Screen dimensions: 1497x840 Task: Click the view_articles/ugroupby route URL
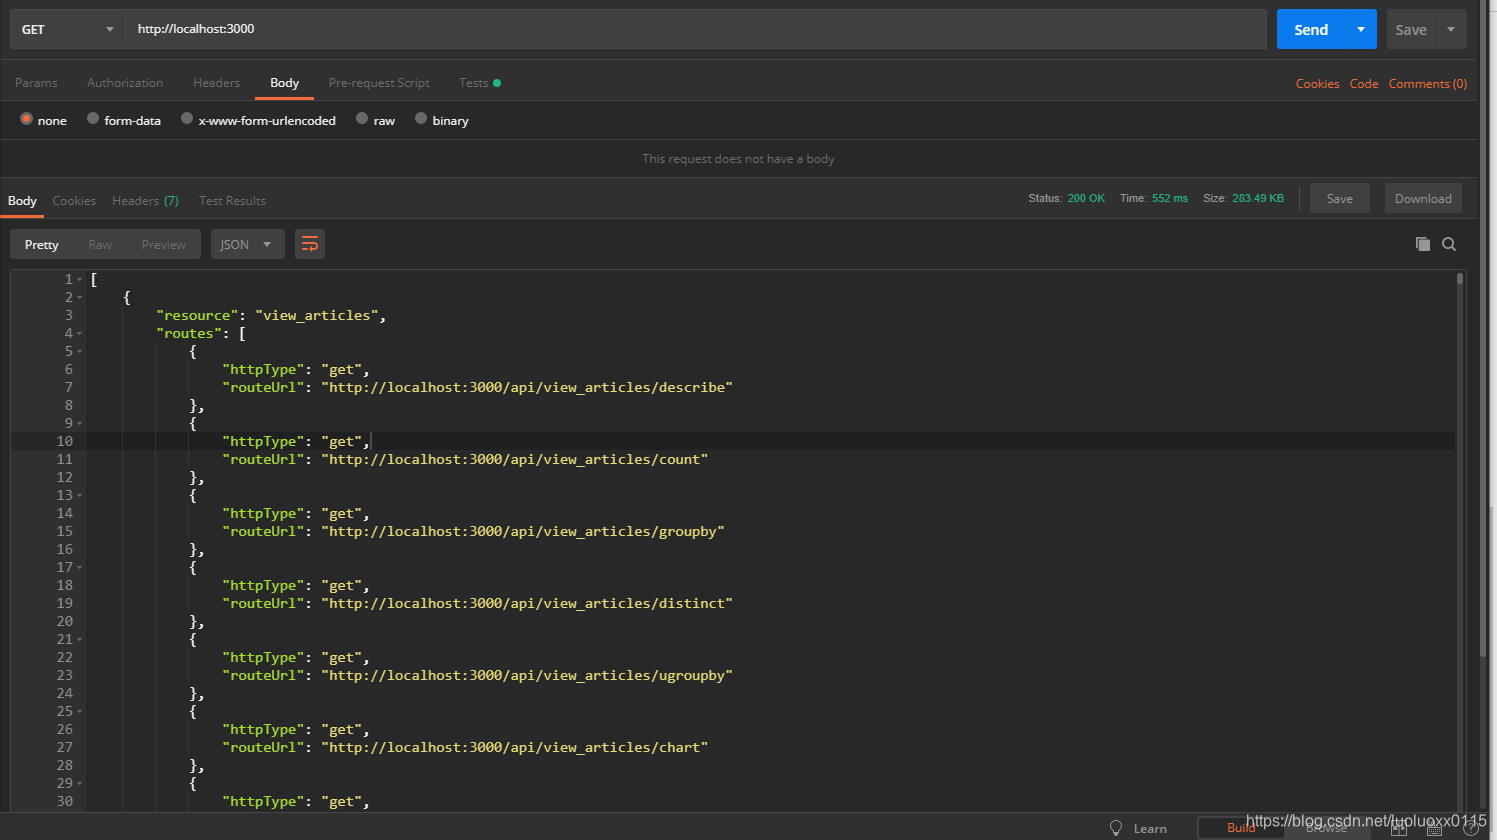point(527,676)
